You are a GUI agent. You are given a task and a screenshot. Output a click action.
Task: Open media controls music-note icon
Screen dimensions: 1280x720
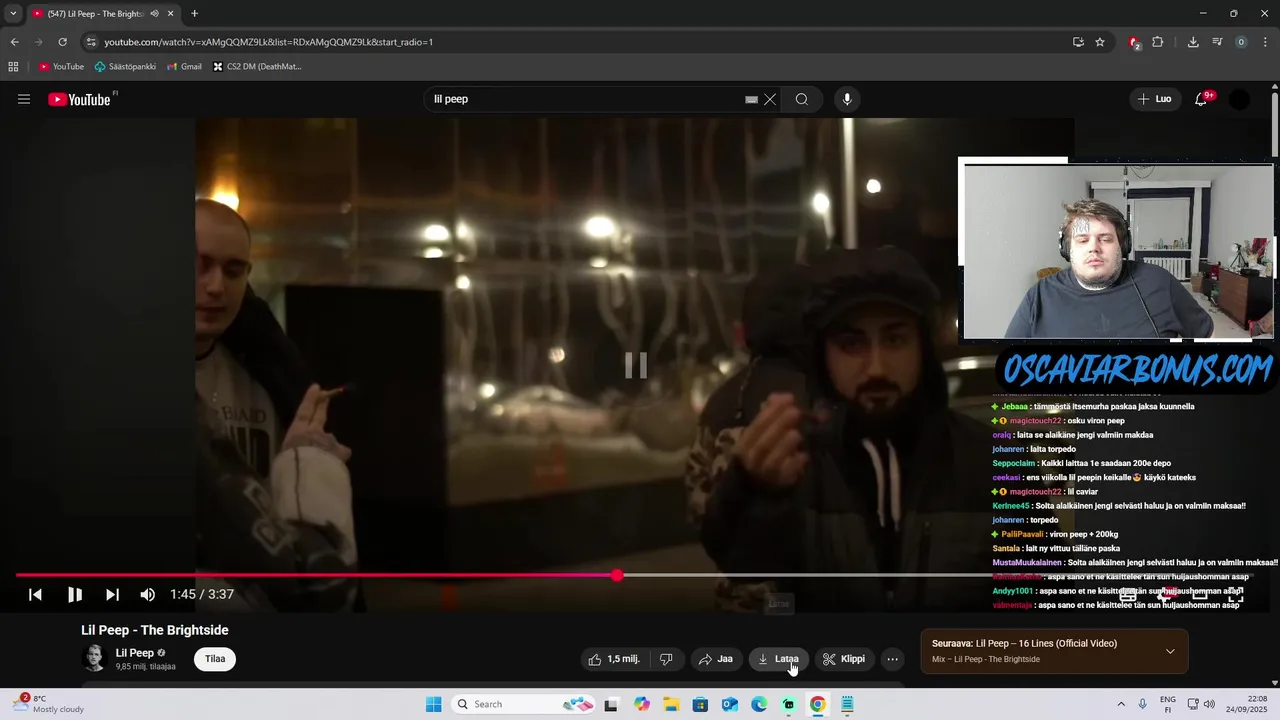[x=1217, y=42]
